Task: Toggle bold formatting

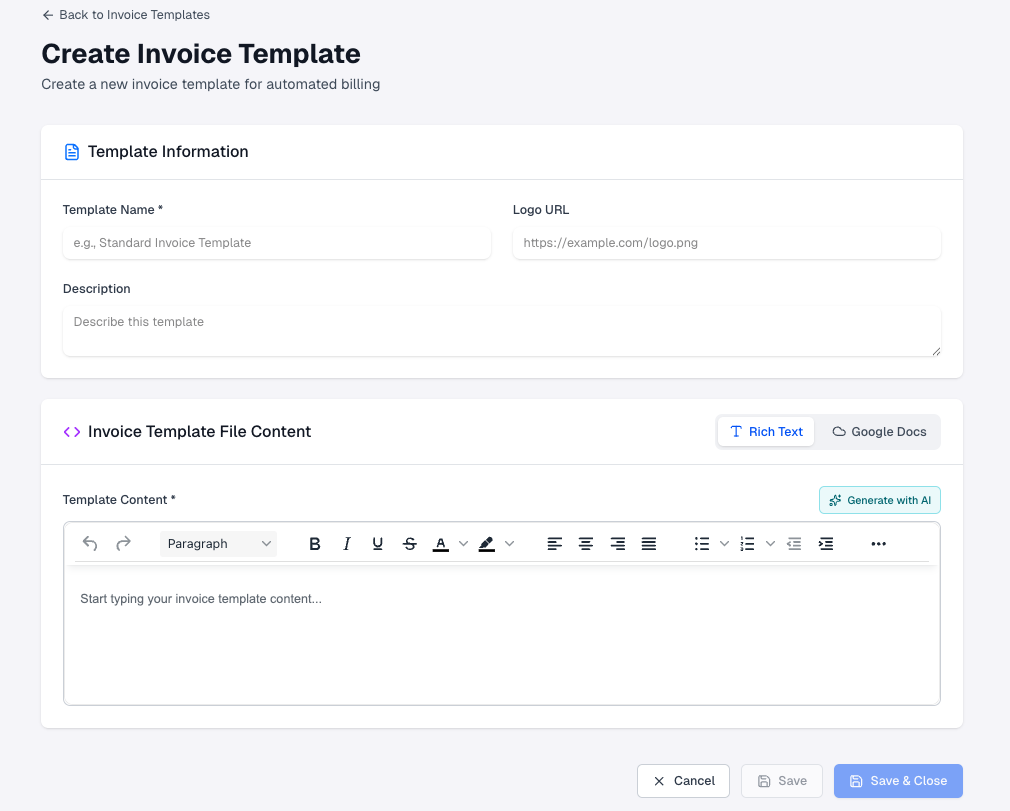Action: point(314,544)
